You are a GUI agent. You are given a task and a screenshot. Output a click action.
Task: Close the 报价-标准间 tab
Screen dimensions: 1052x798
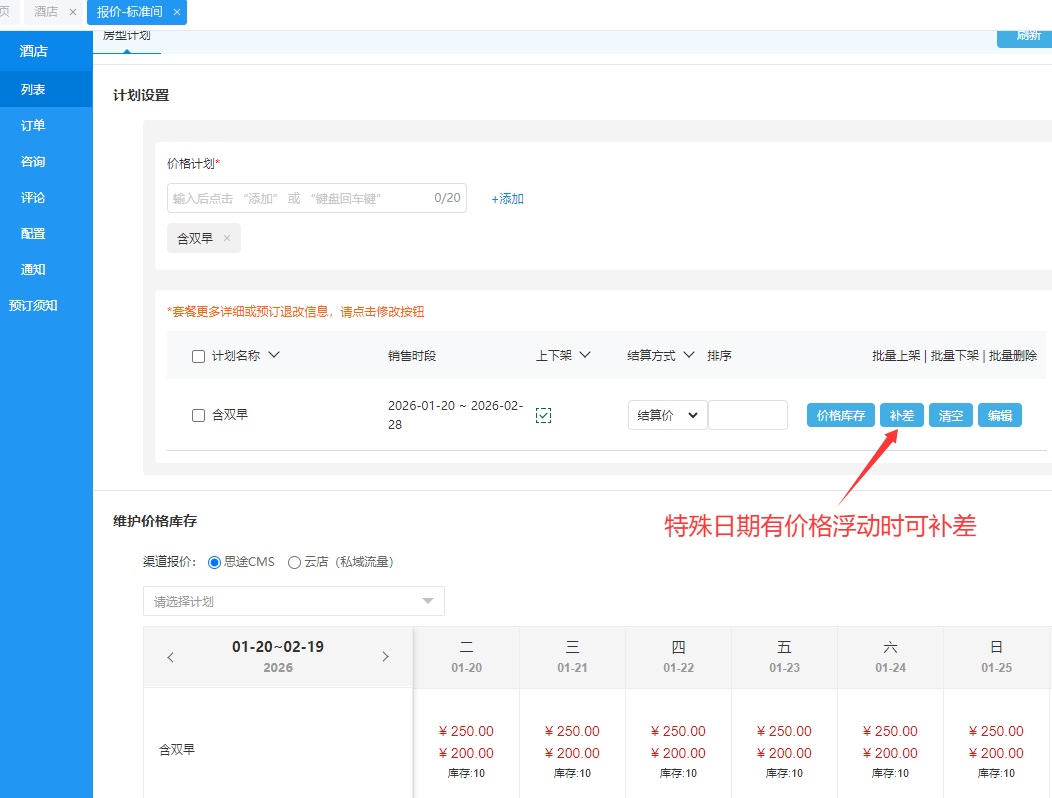177,12
